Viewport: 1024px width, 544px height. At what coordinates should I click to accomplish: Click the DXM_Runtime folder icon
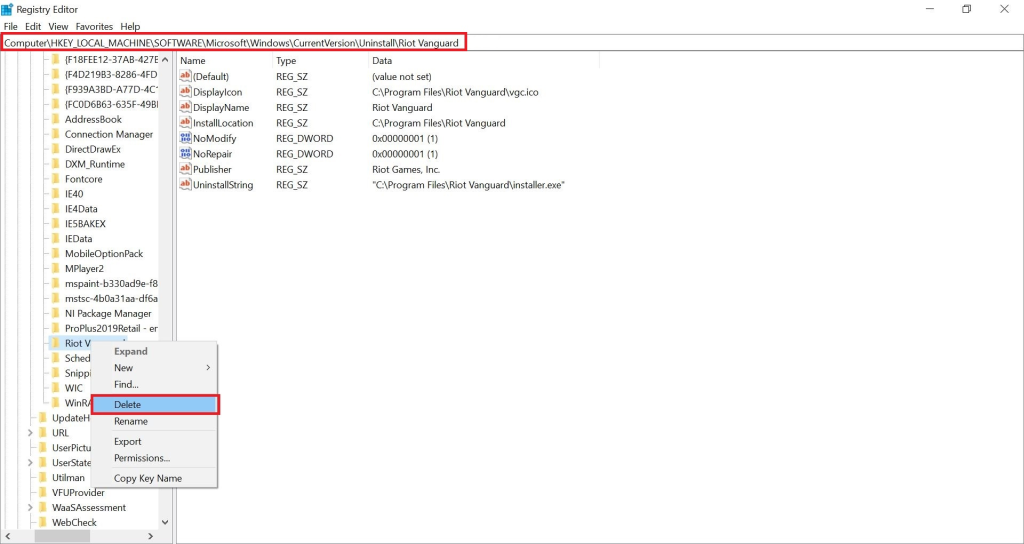[x=56, y=164]
